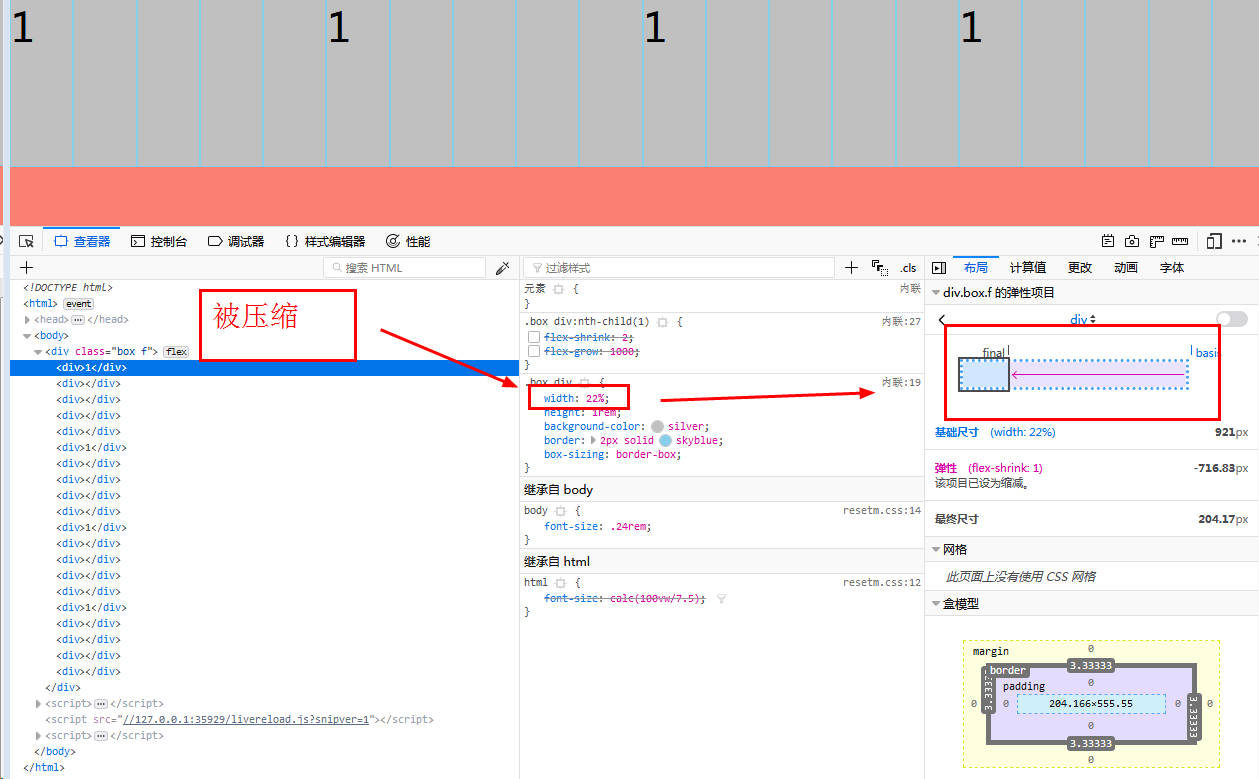Activate the measuring tool ruler icon
1259x779 pixels.
(1181, 241)
